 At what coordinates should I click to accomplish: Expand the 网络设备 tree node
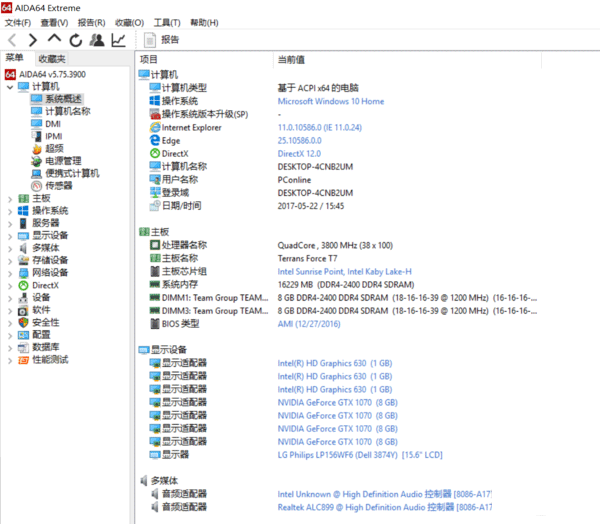coord(10,274)
